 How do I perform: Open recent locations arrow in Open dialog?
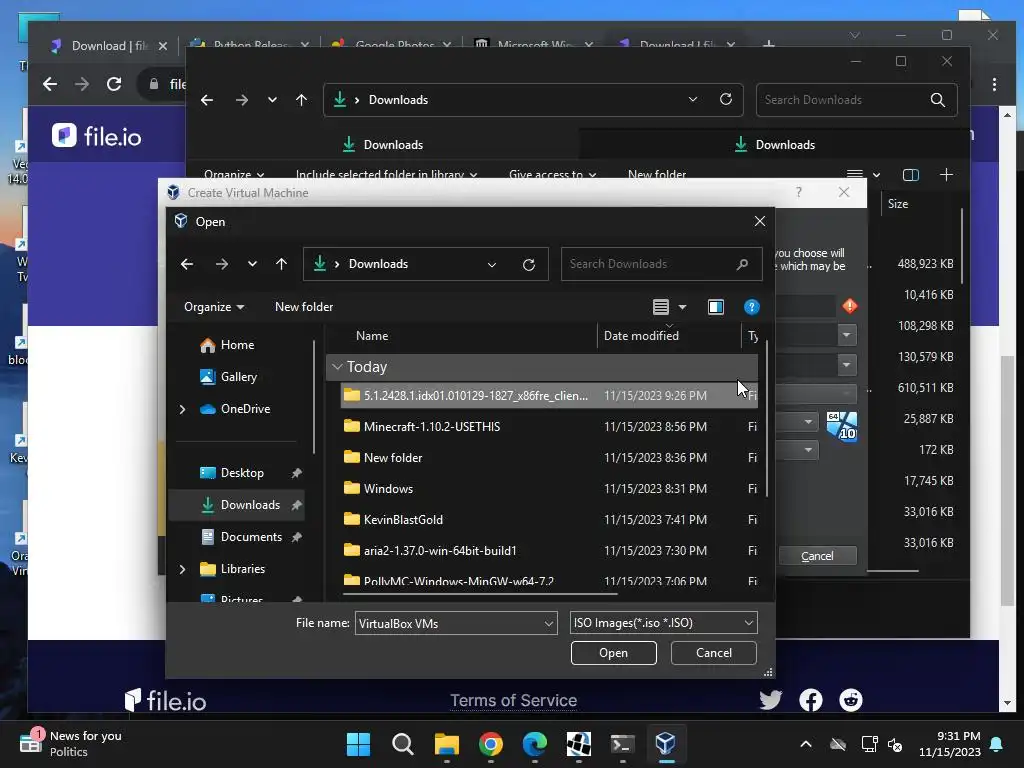tap(252, 264)
